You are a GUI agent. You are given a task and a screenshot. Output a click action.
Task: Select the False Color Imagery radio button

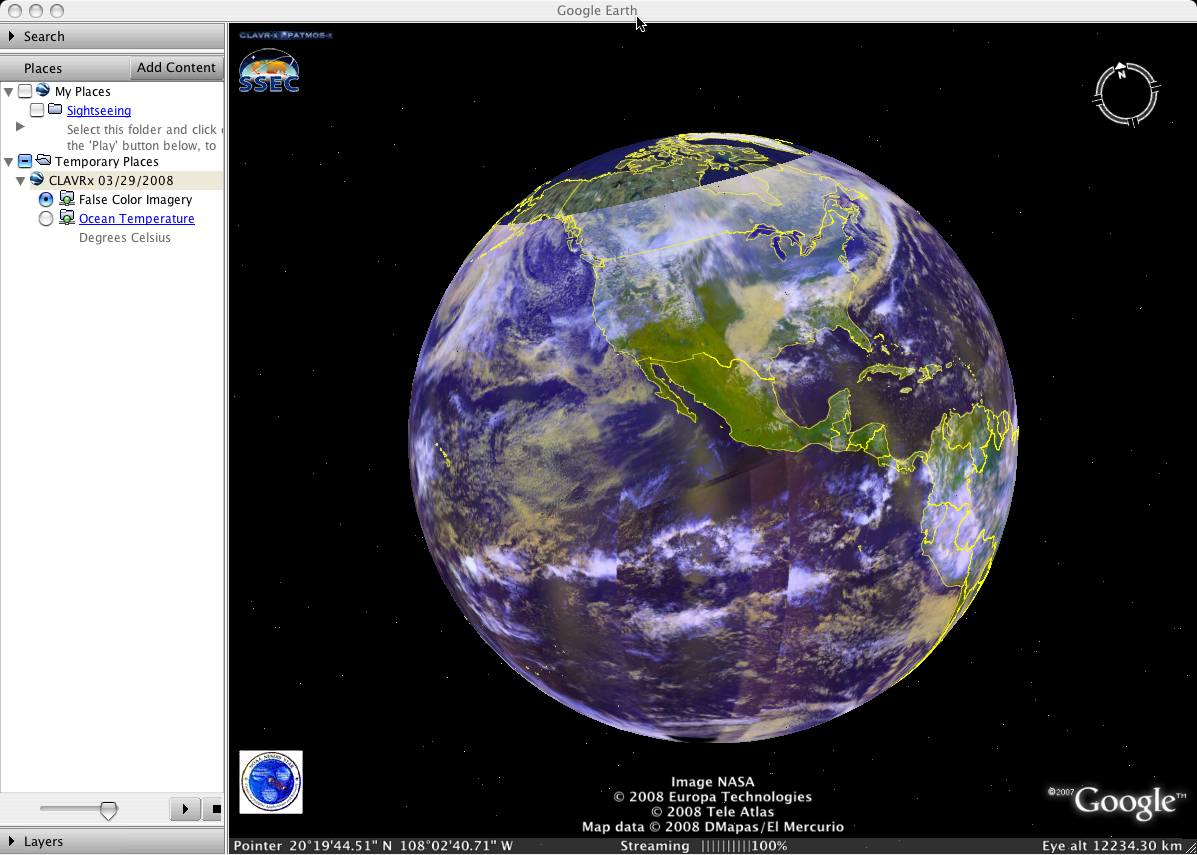point(46,199)
